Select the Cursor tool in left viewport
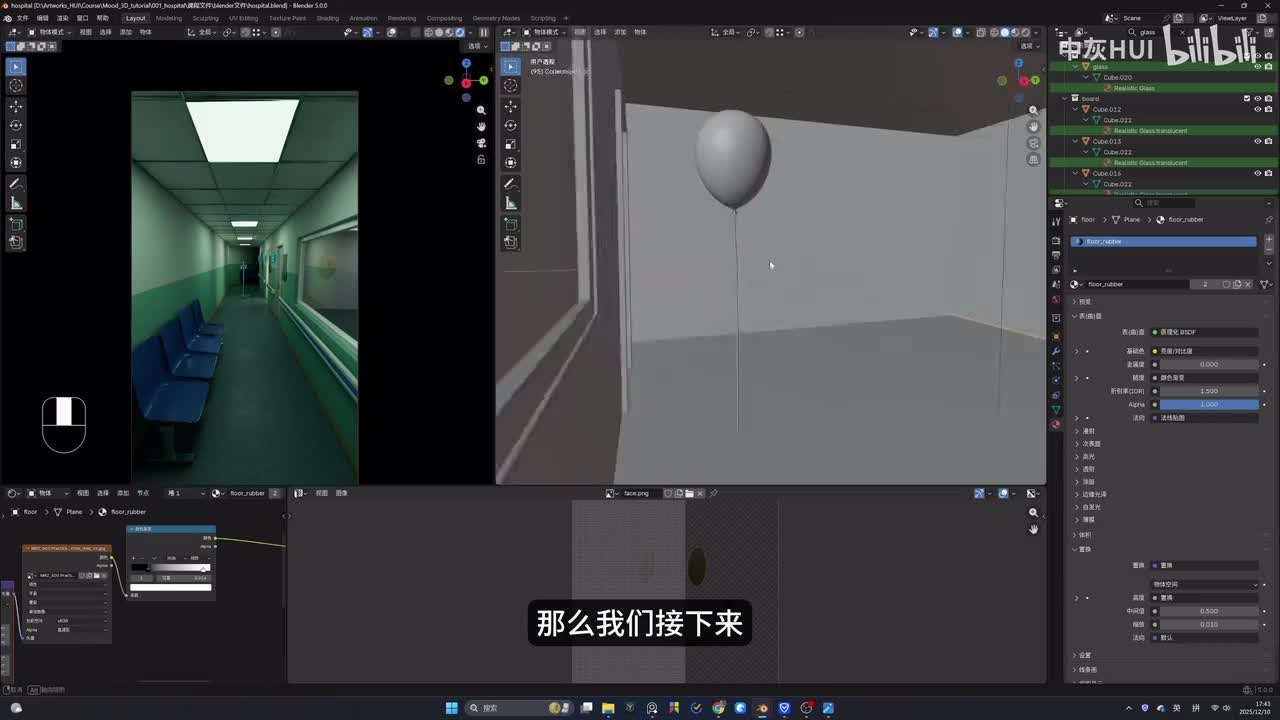 16,86
